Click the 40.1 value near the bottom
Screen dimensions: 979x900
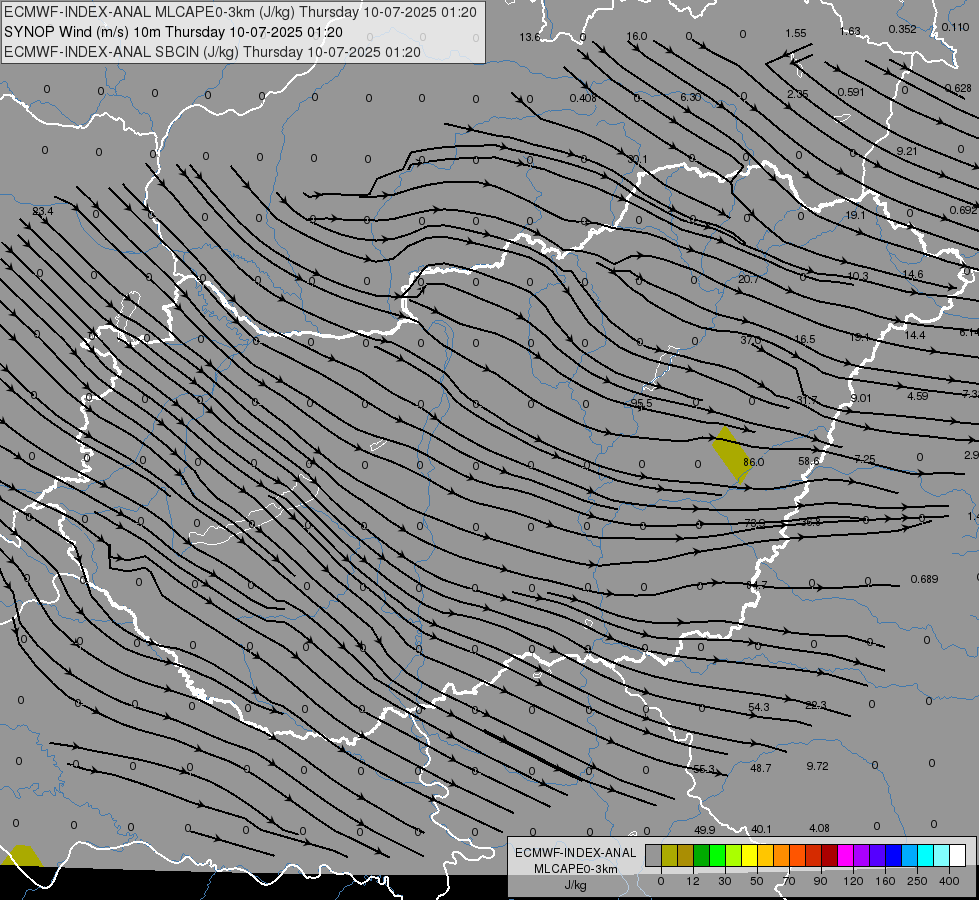click(761, 829)
